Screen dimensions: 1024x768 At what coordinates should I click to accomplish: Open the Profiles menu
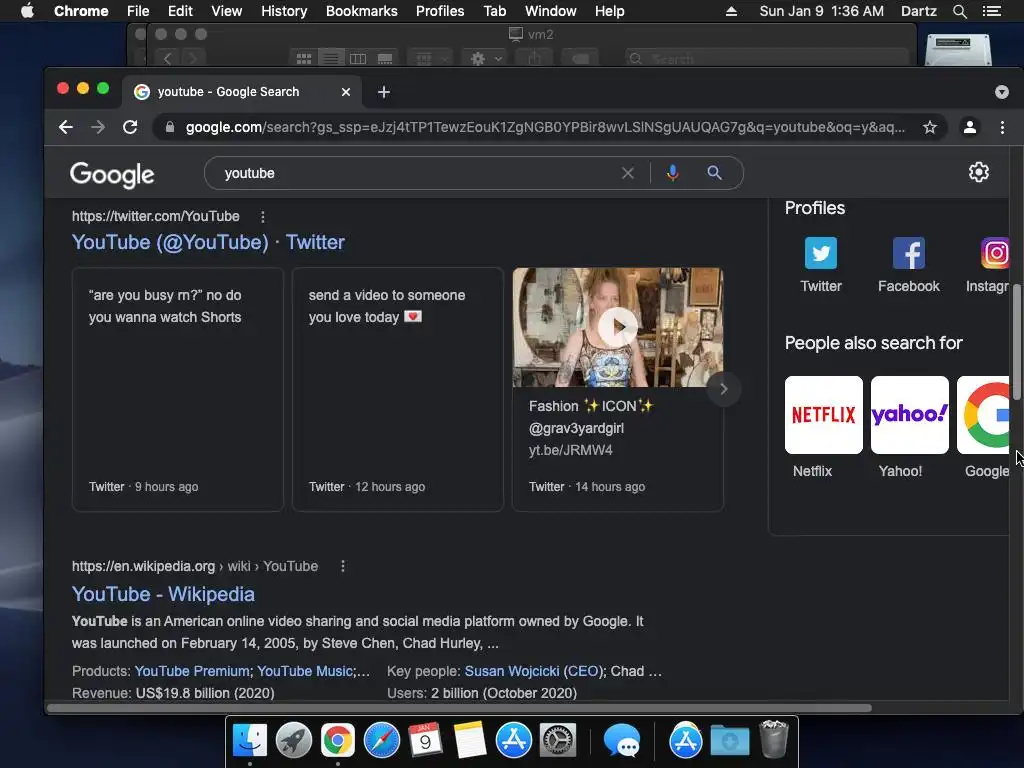pos(440,11)
